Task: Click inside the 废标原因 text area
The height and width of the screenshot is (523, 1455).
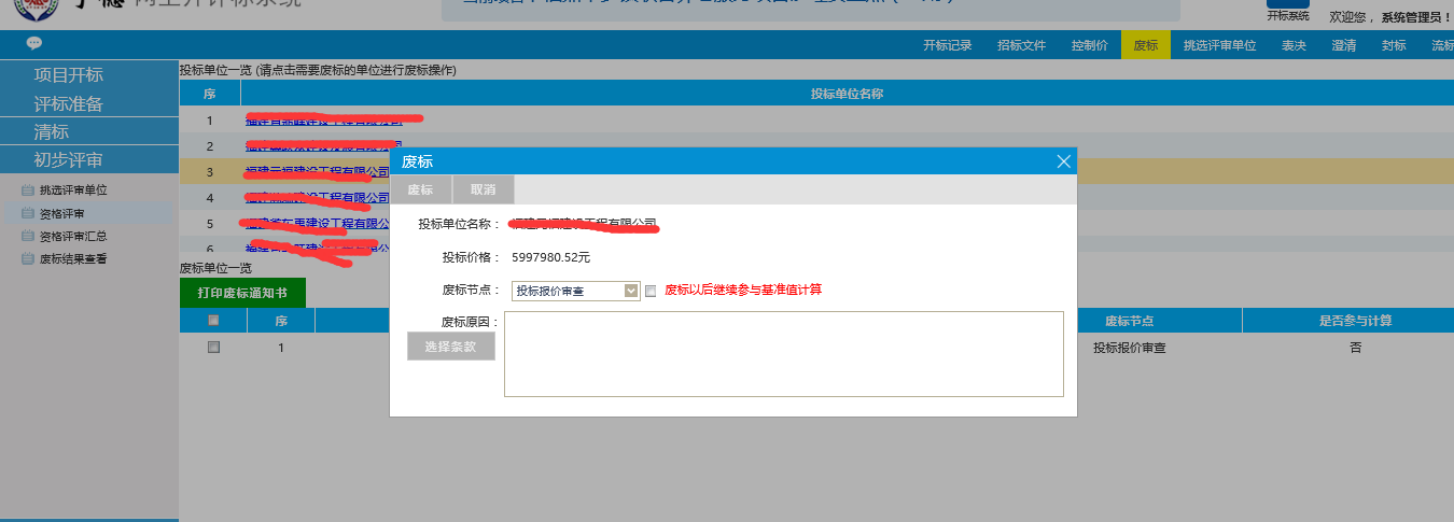Action: click(783, 354)
